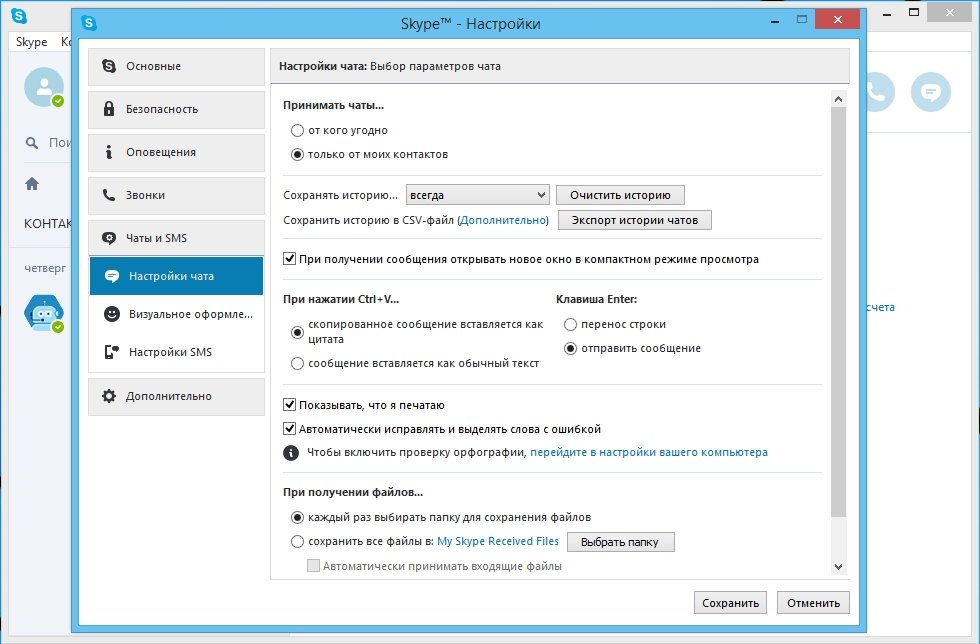The width and height of the screenshot is (980, 644).
Task: Select только от моих контактов radio option
Action: (x=298, y=154)
